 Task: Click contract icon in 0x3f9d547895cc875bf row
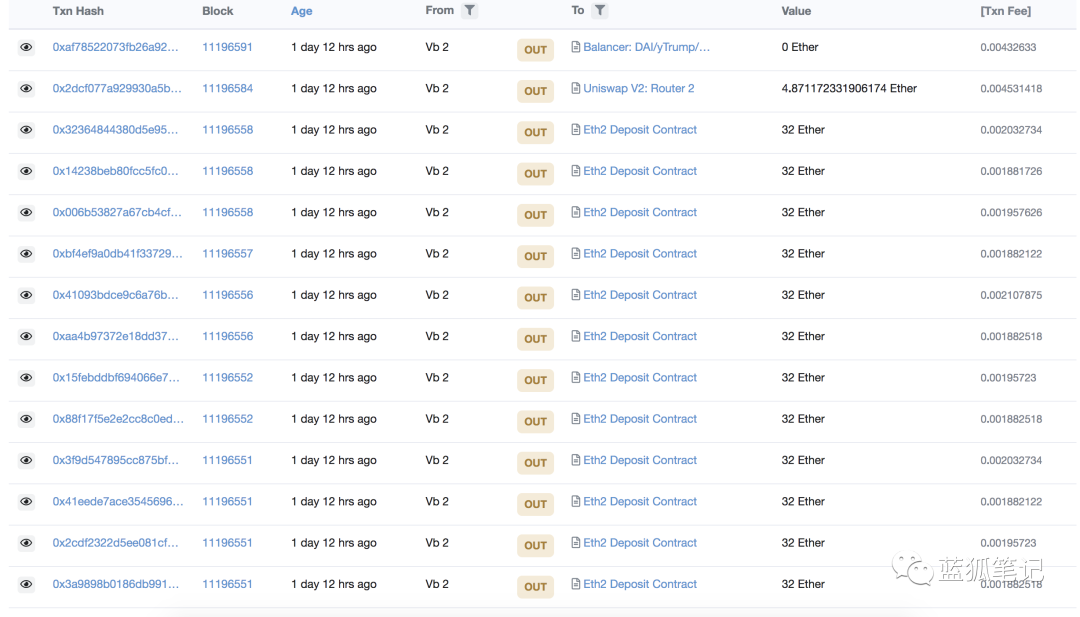575,460
